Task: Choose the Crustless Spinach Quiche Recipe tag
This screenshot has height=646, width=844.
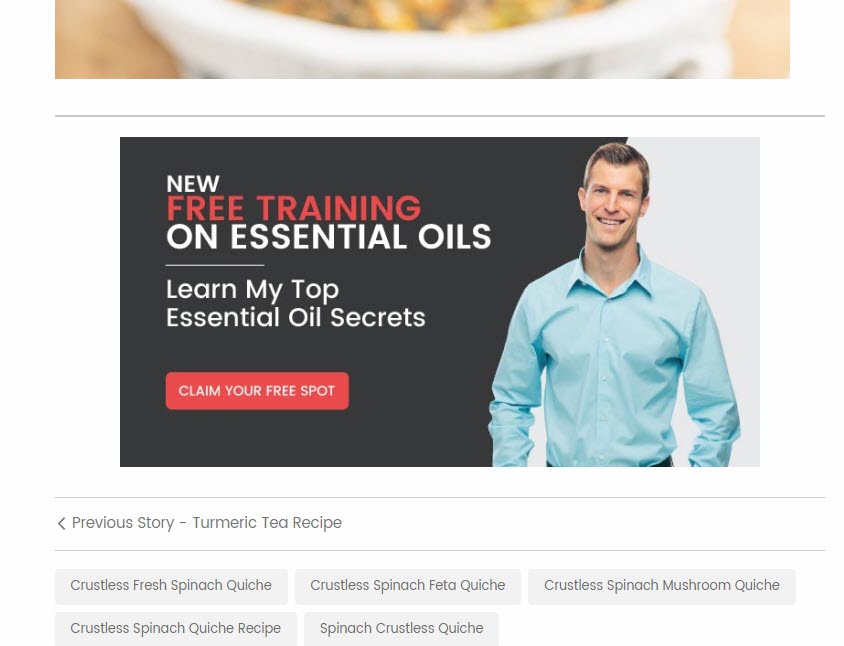Action: click(175, 628)
